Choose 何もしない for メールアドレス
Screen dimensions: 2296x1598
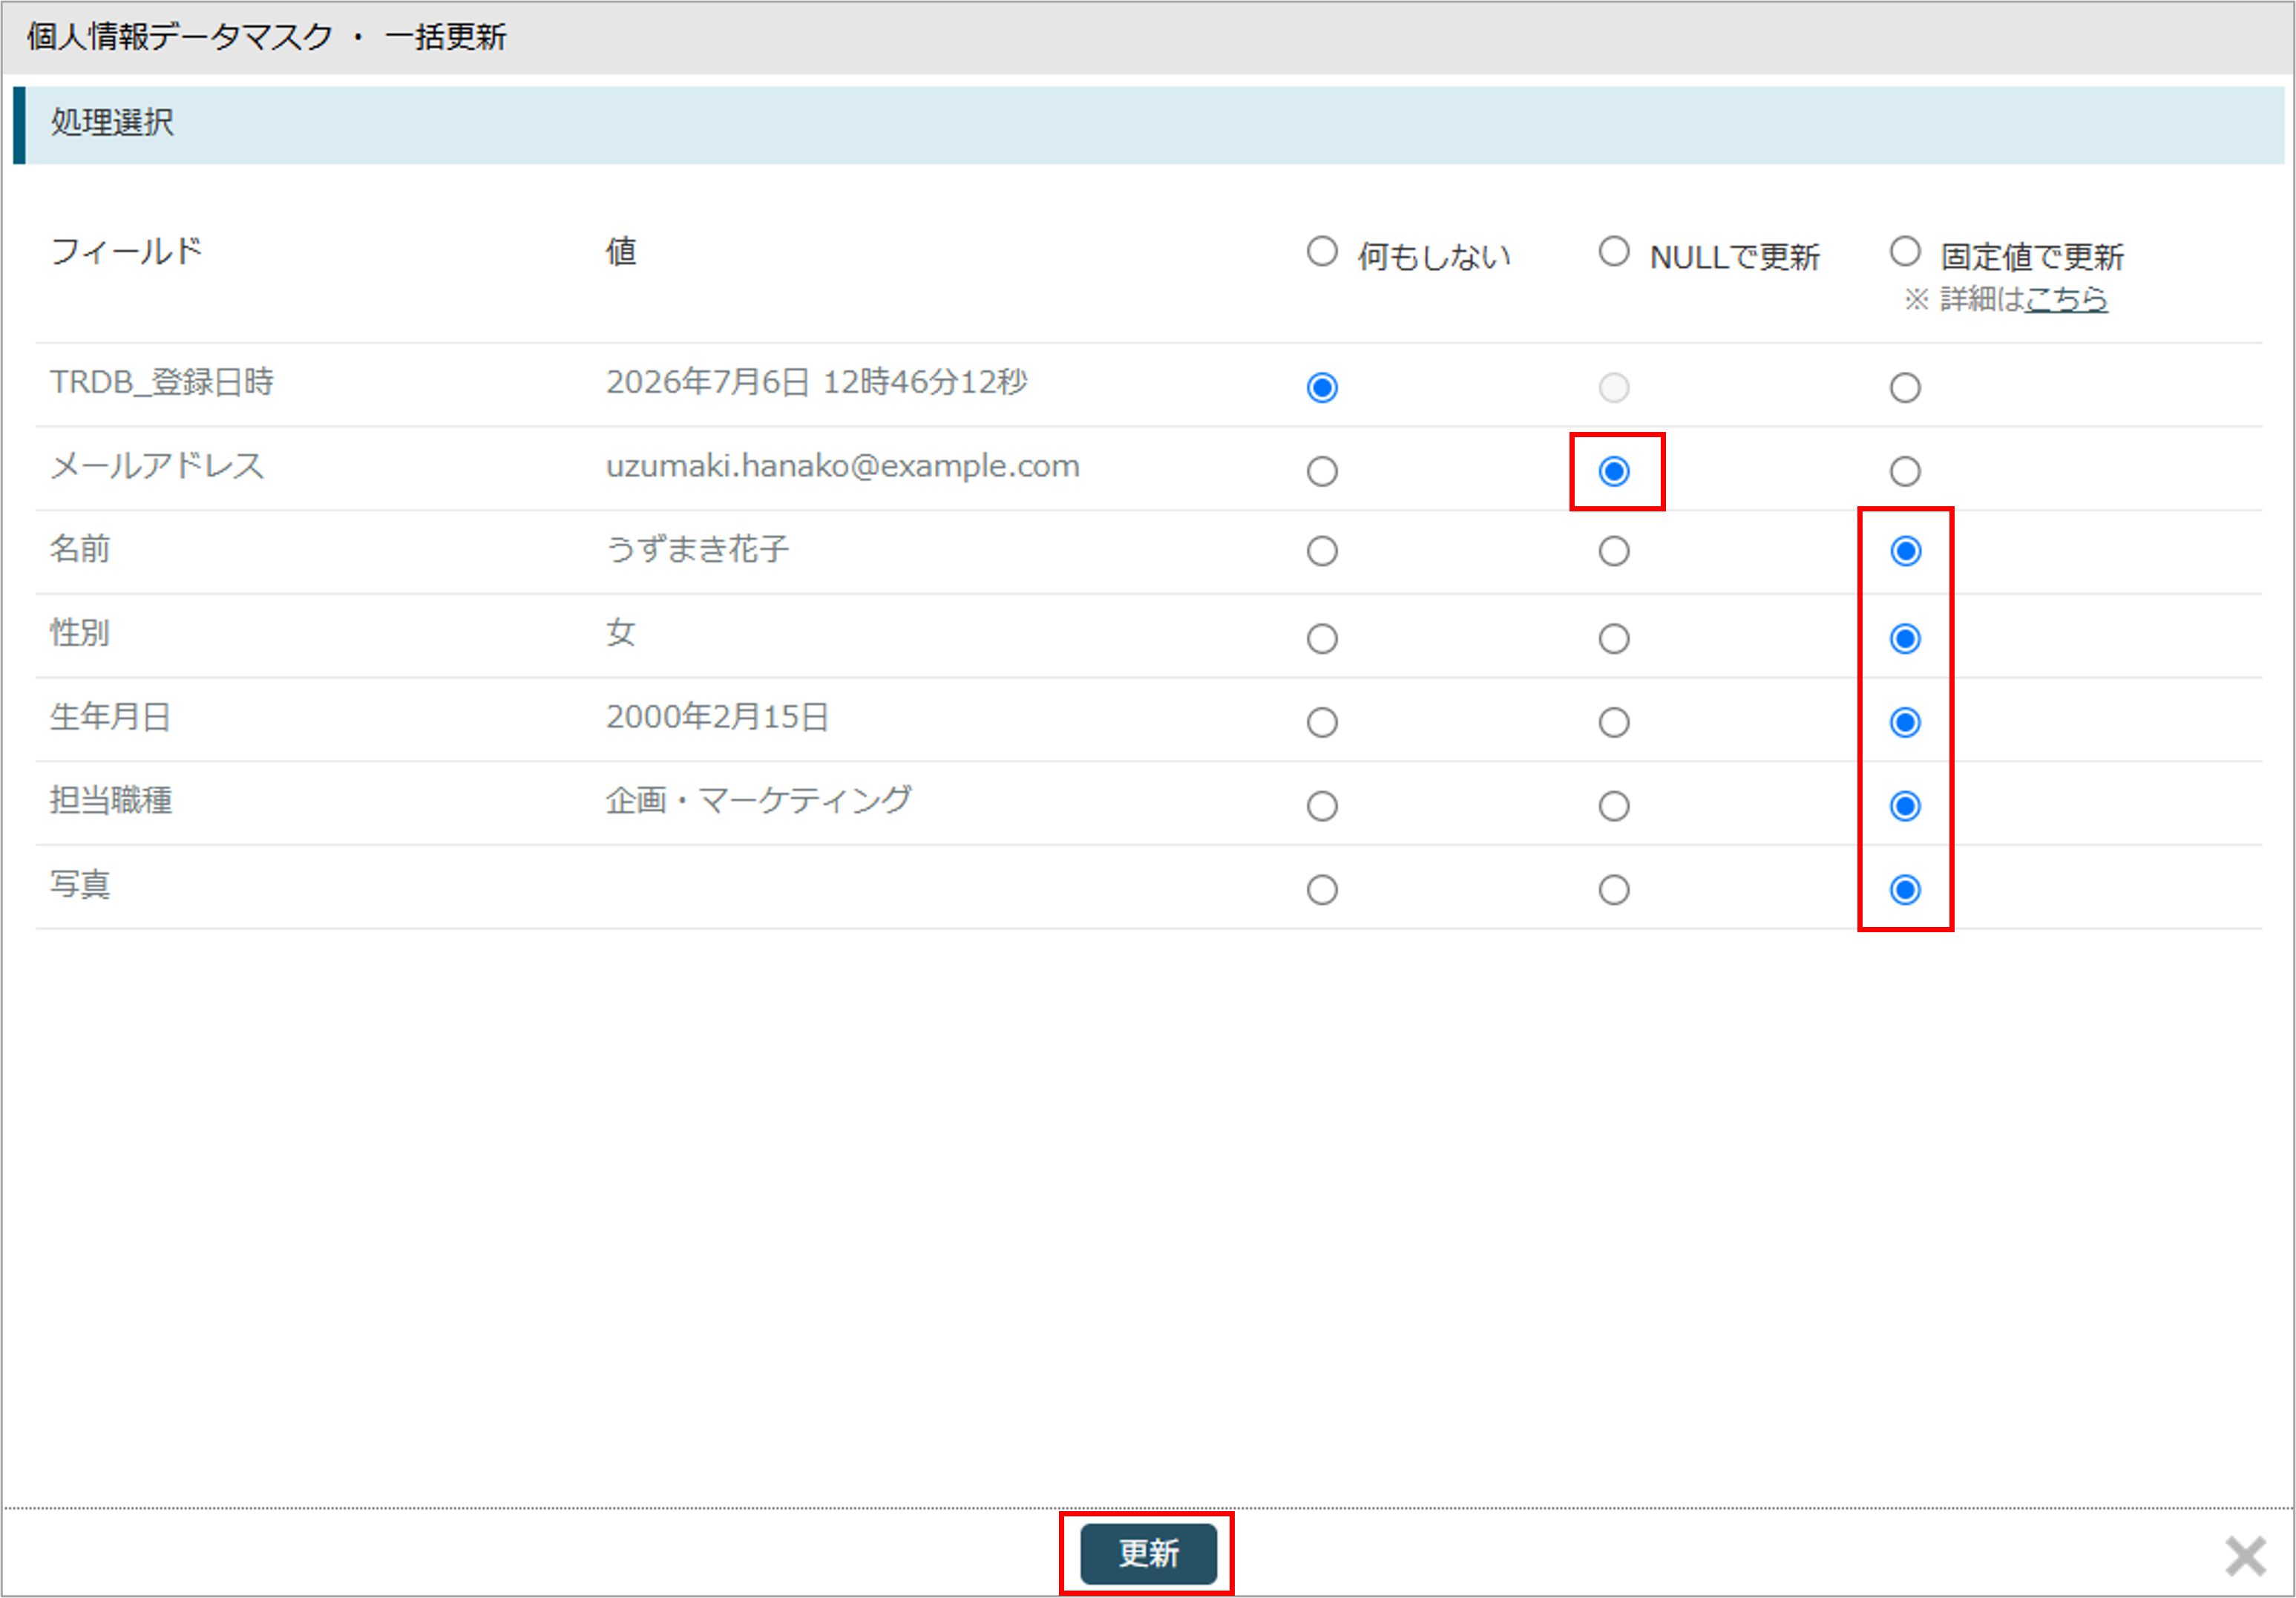pos(1322,471)
